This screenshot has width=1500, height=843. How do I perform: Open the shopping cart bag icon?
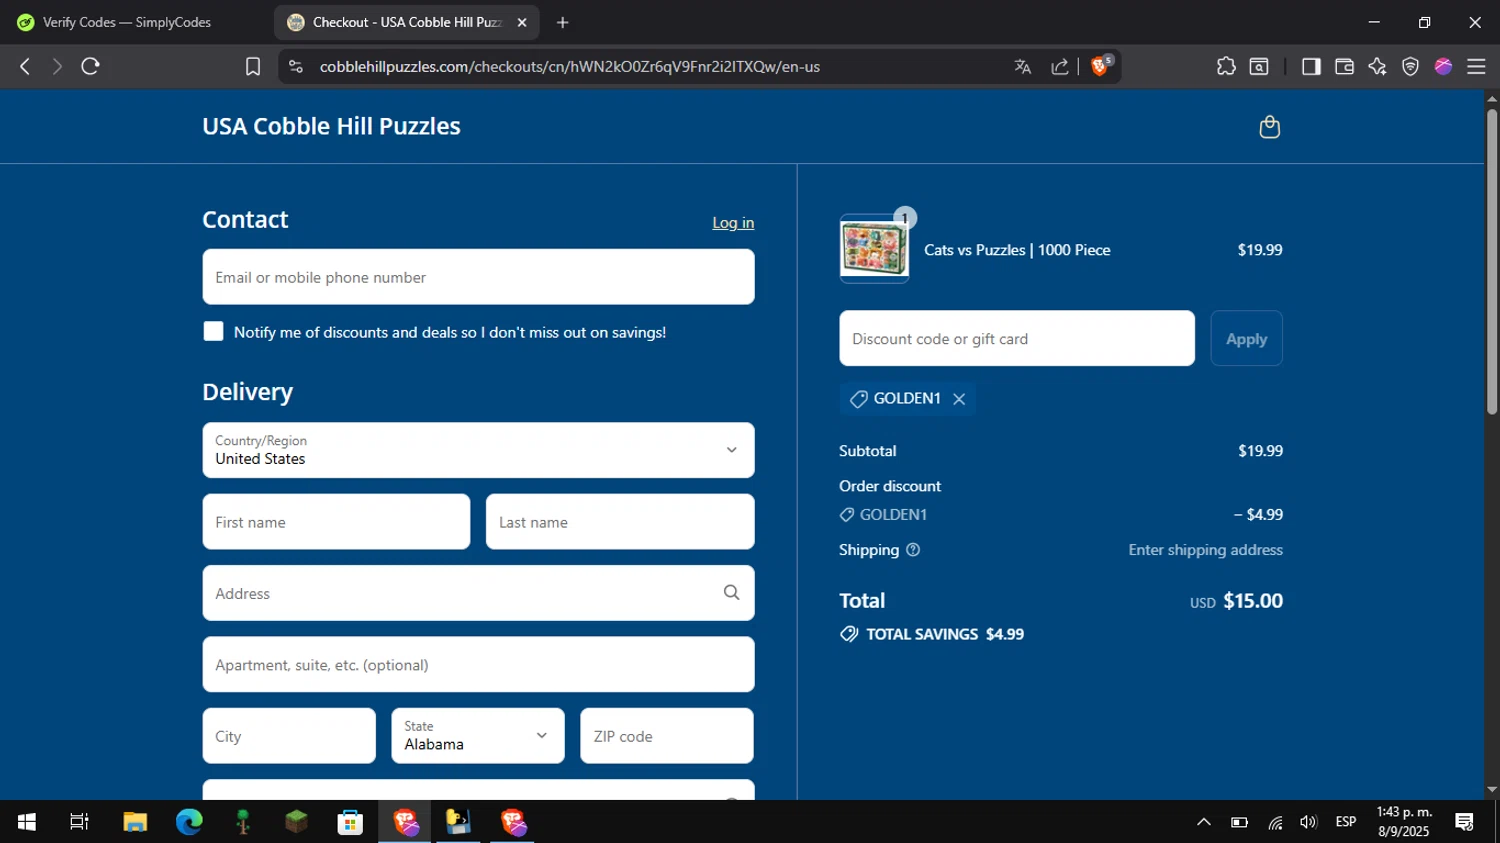click(x=1269, y=127)
